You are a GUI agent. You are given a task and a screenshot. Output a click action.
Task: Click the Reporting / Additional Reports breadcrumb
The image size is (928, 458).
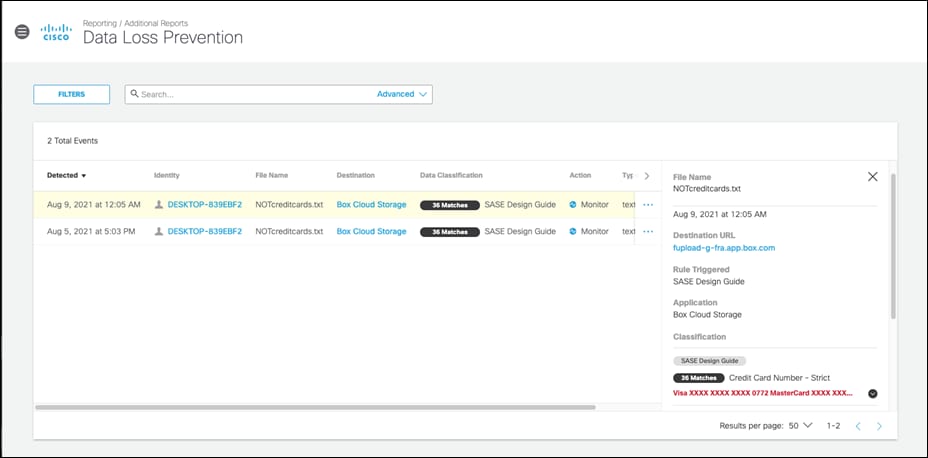(136, 24)
